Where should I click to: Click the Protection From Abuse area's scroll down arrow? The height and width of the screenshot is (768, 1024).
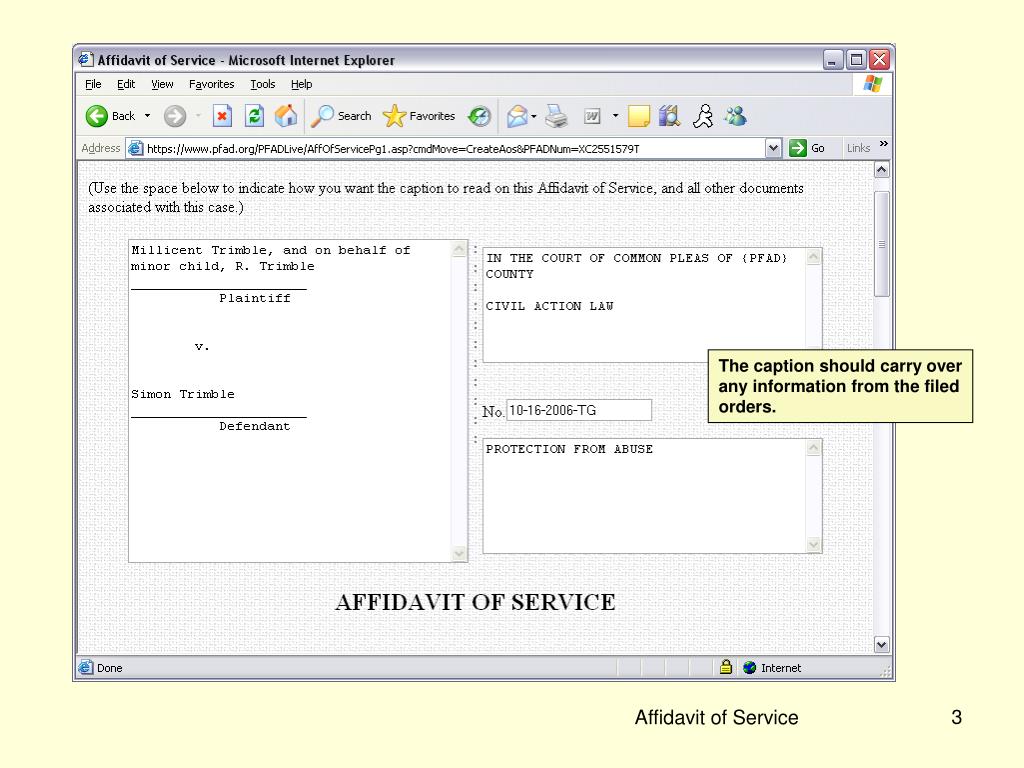coord(814,545)
